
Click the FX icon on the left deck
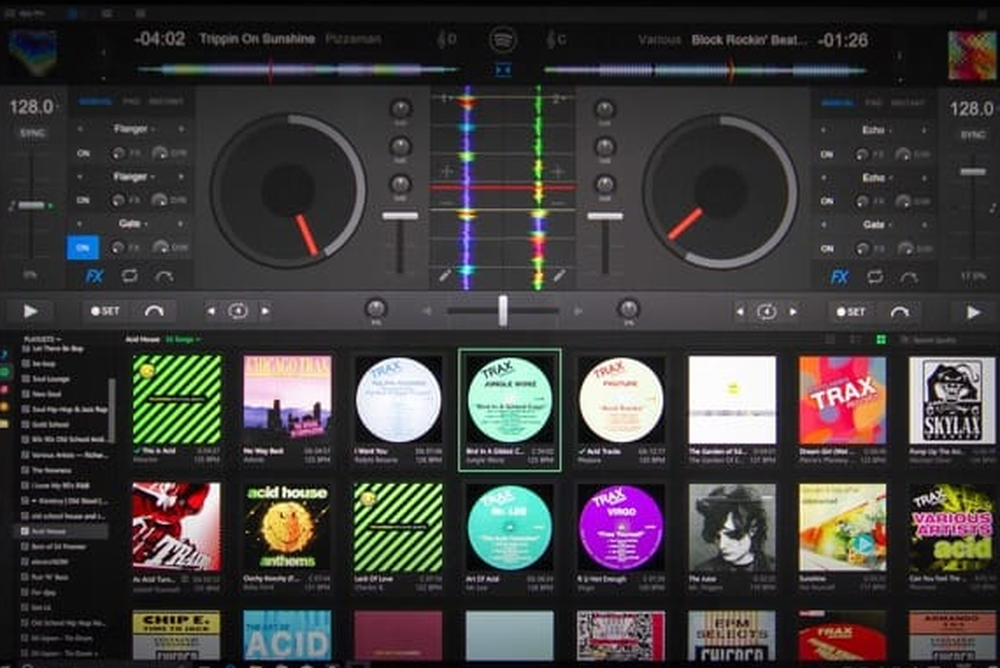(96, 276)
